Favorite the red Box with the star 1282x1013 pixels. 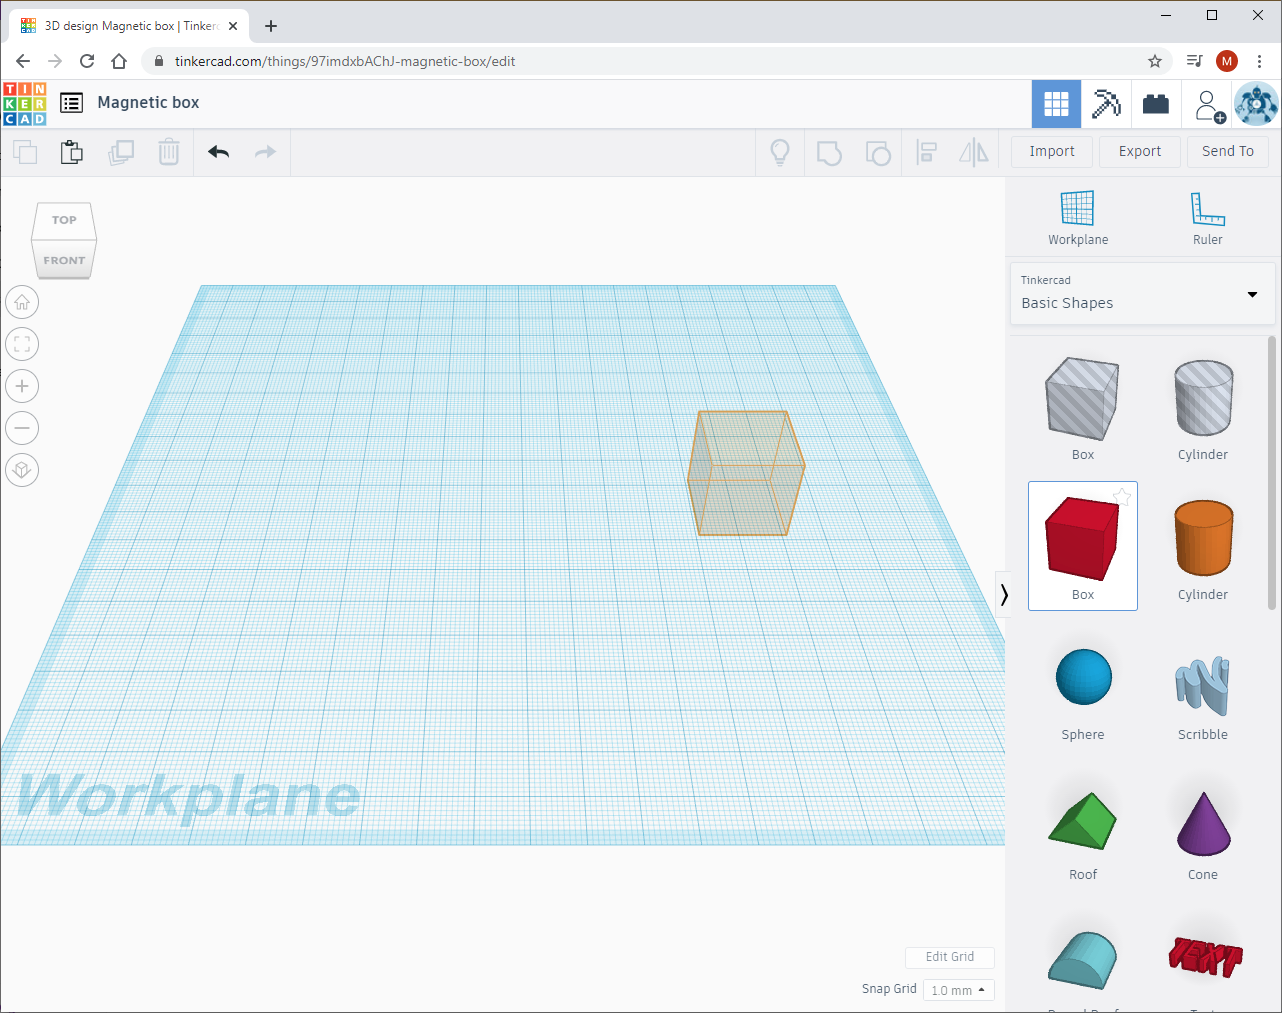[1122, 497]
